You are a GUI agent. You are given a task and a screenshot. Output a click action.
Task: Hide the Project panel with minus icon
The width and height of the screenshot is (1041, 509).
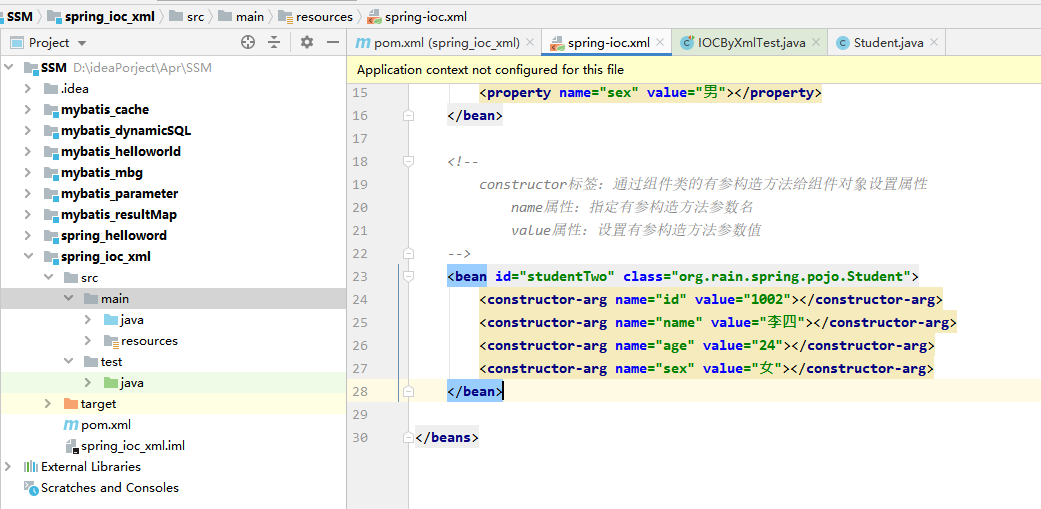[333, 42]
